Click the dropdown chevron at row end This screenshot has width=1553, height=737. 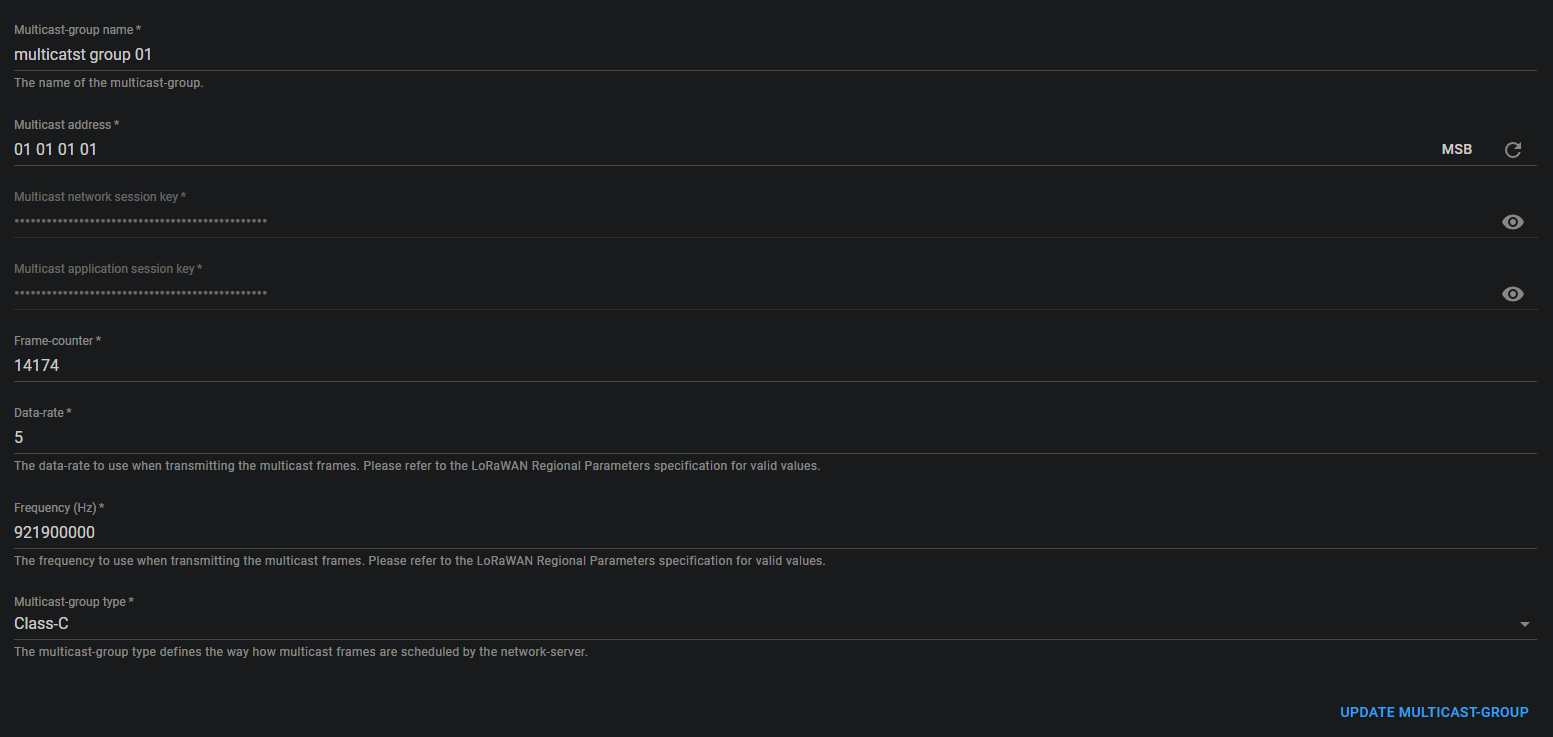pos(1524,622)
